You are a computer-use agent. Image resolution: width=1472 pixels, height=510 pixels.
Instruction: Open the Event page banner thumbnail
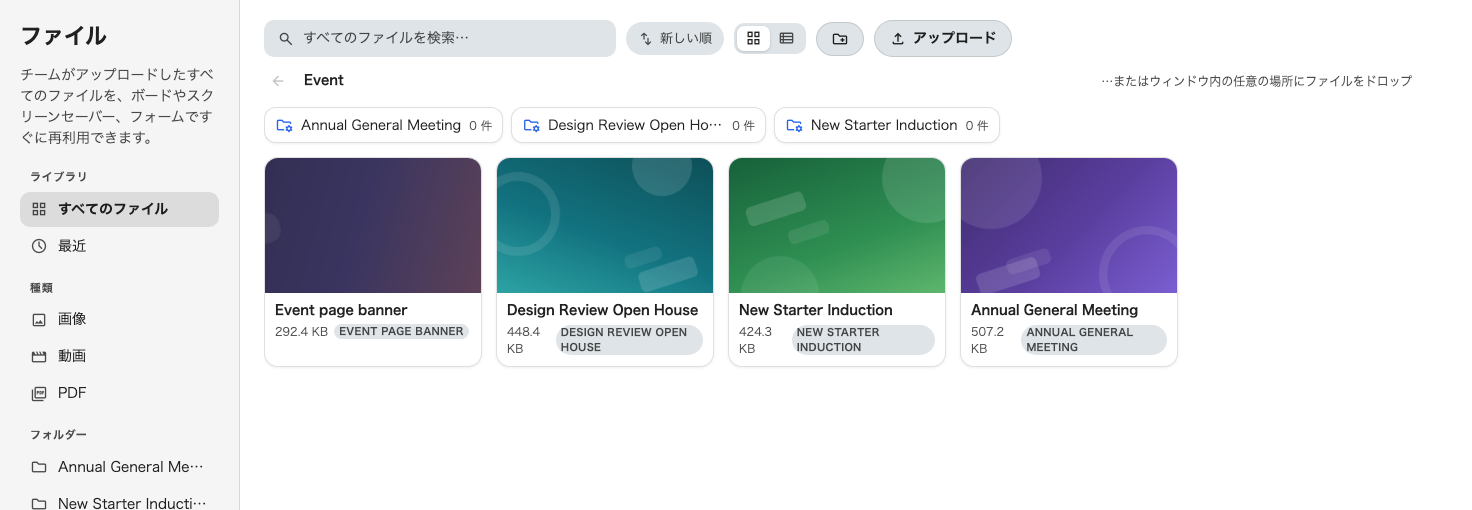[373, 225]
